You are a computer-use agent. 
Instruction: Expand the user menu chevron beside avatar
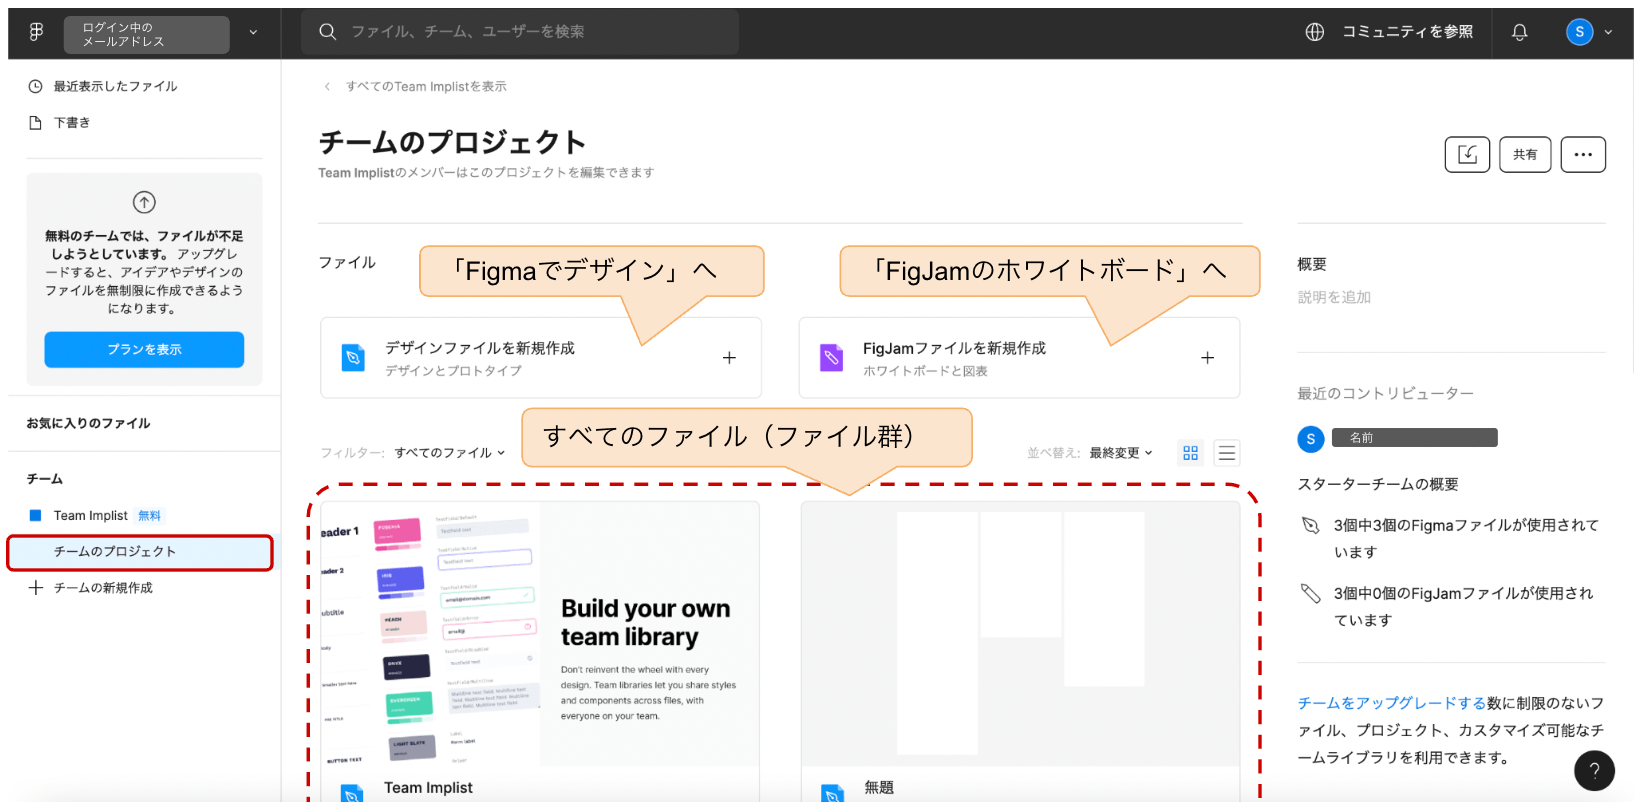coord(1608,32)
